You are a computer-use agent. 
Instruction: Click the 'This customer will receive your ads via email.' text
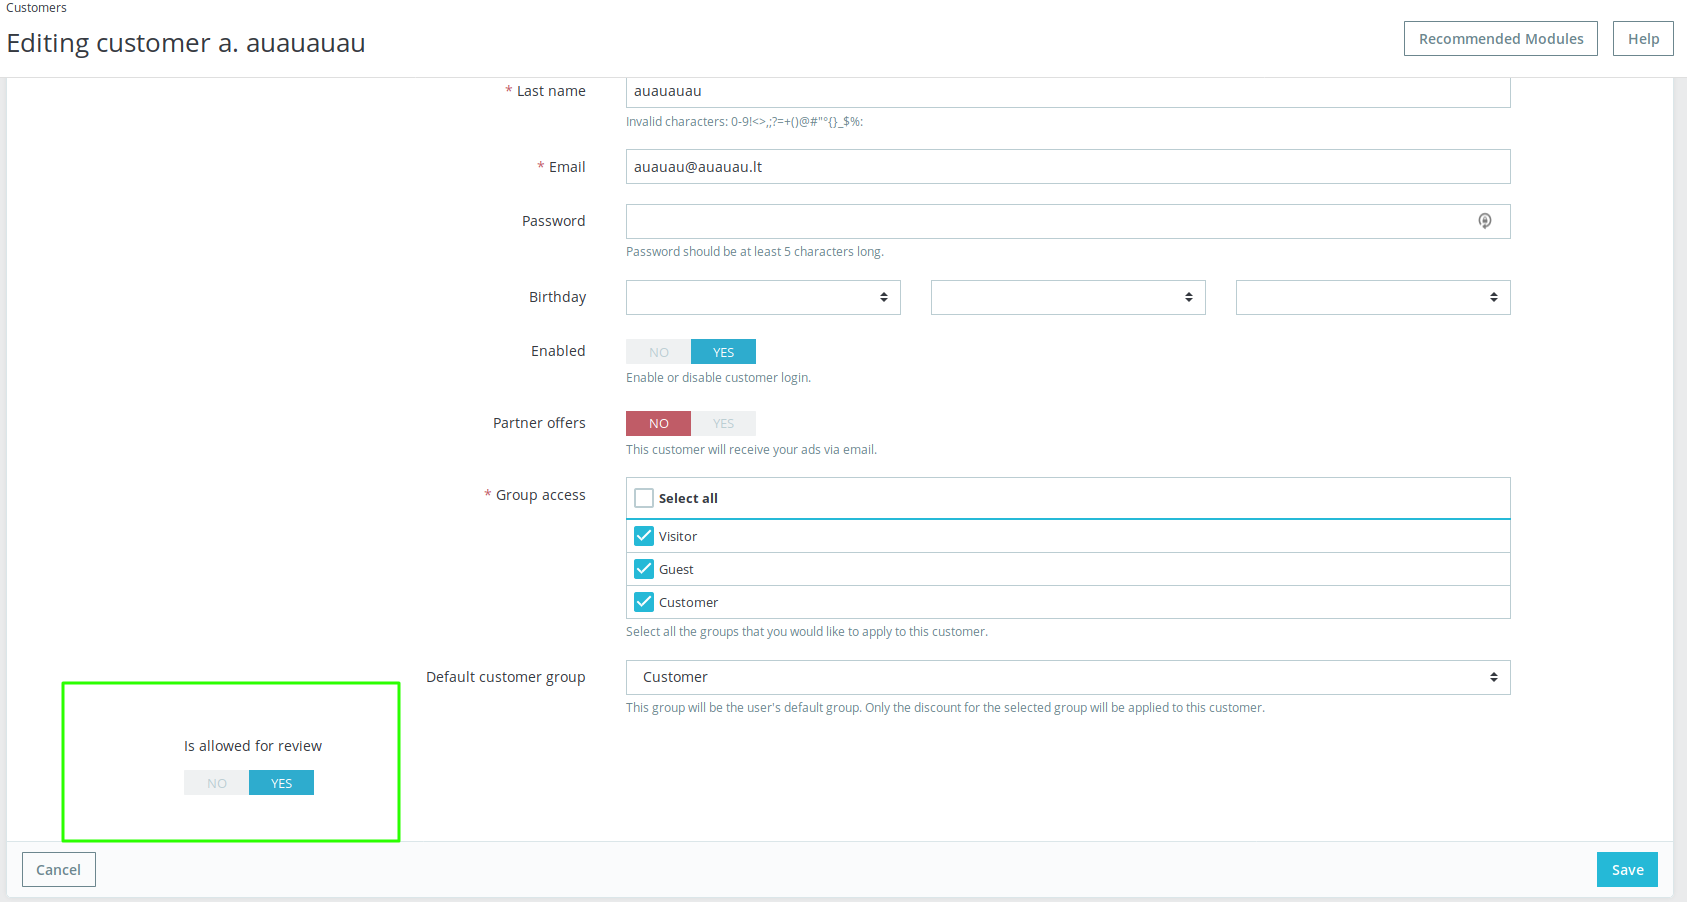751,450
